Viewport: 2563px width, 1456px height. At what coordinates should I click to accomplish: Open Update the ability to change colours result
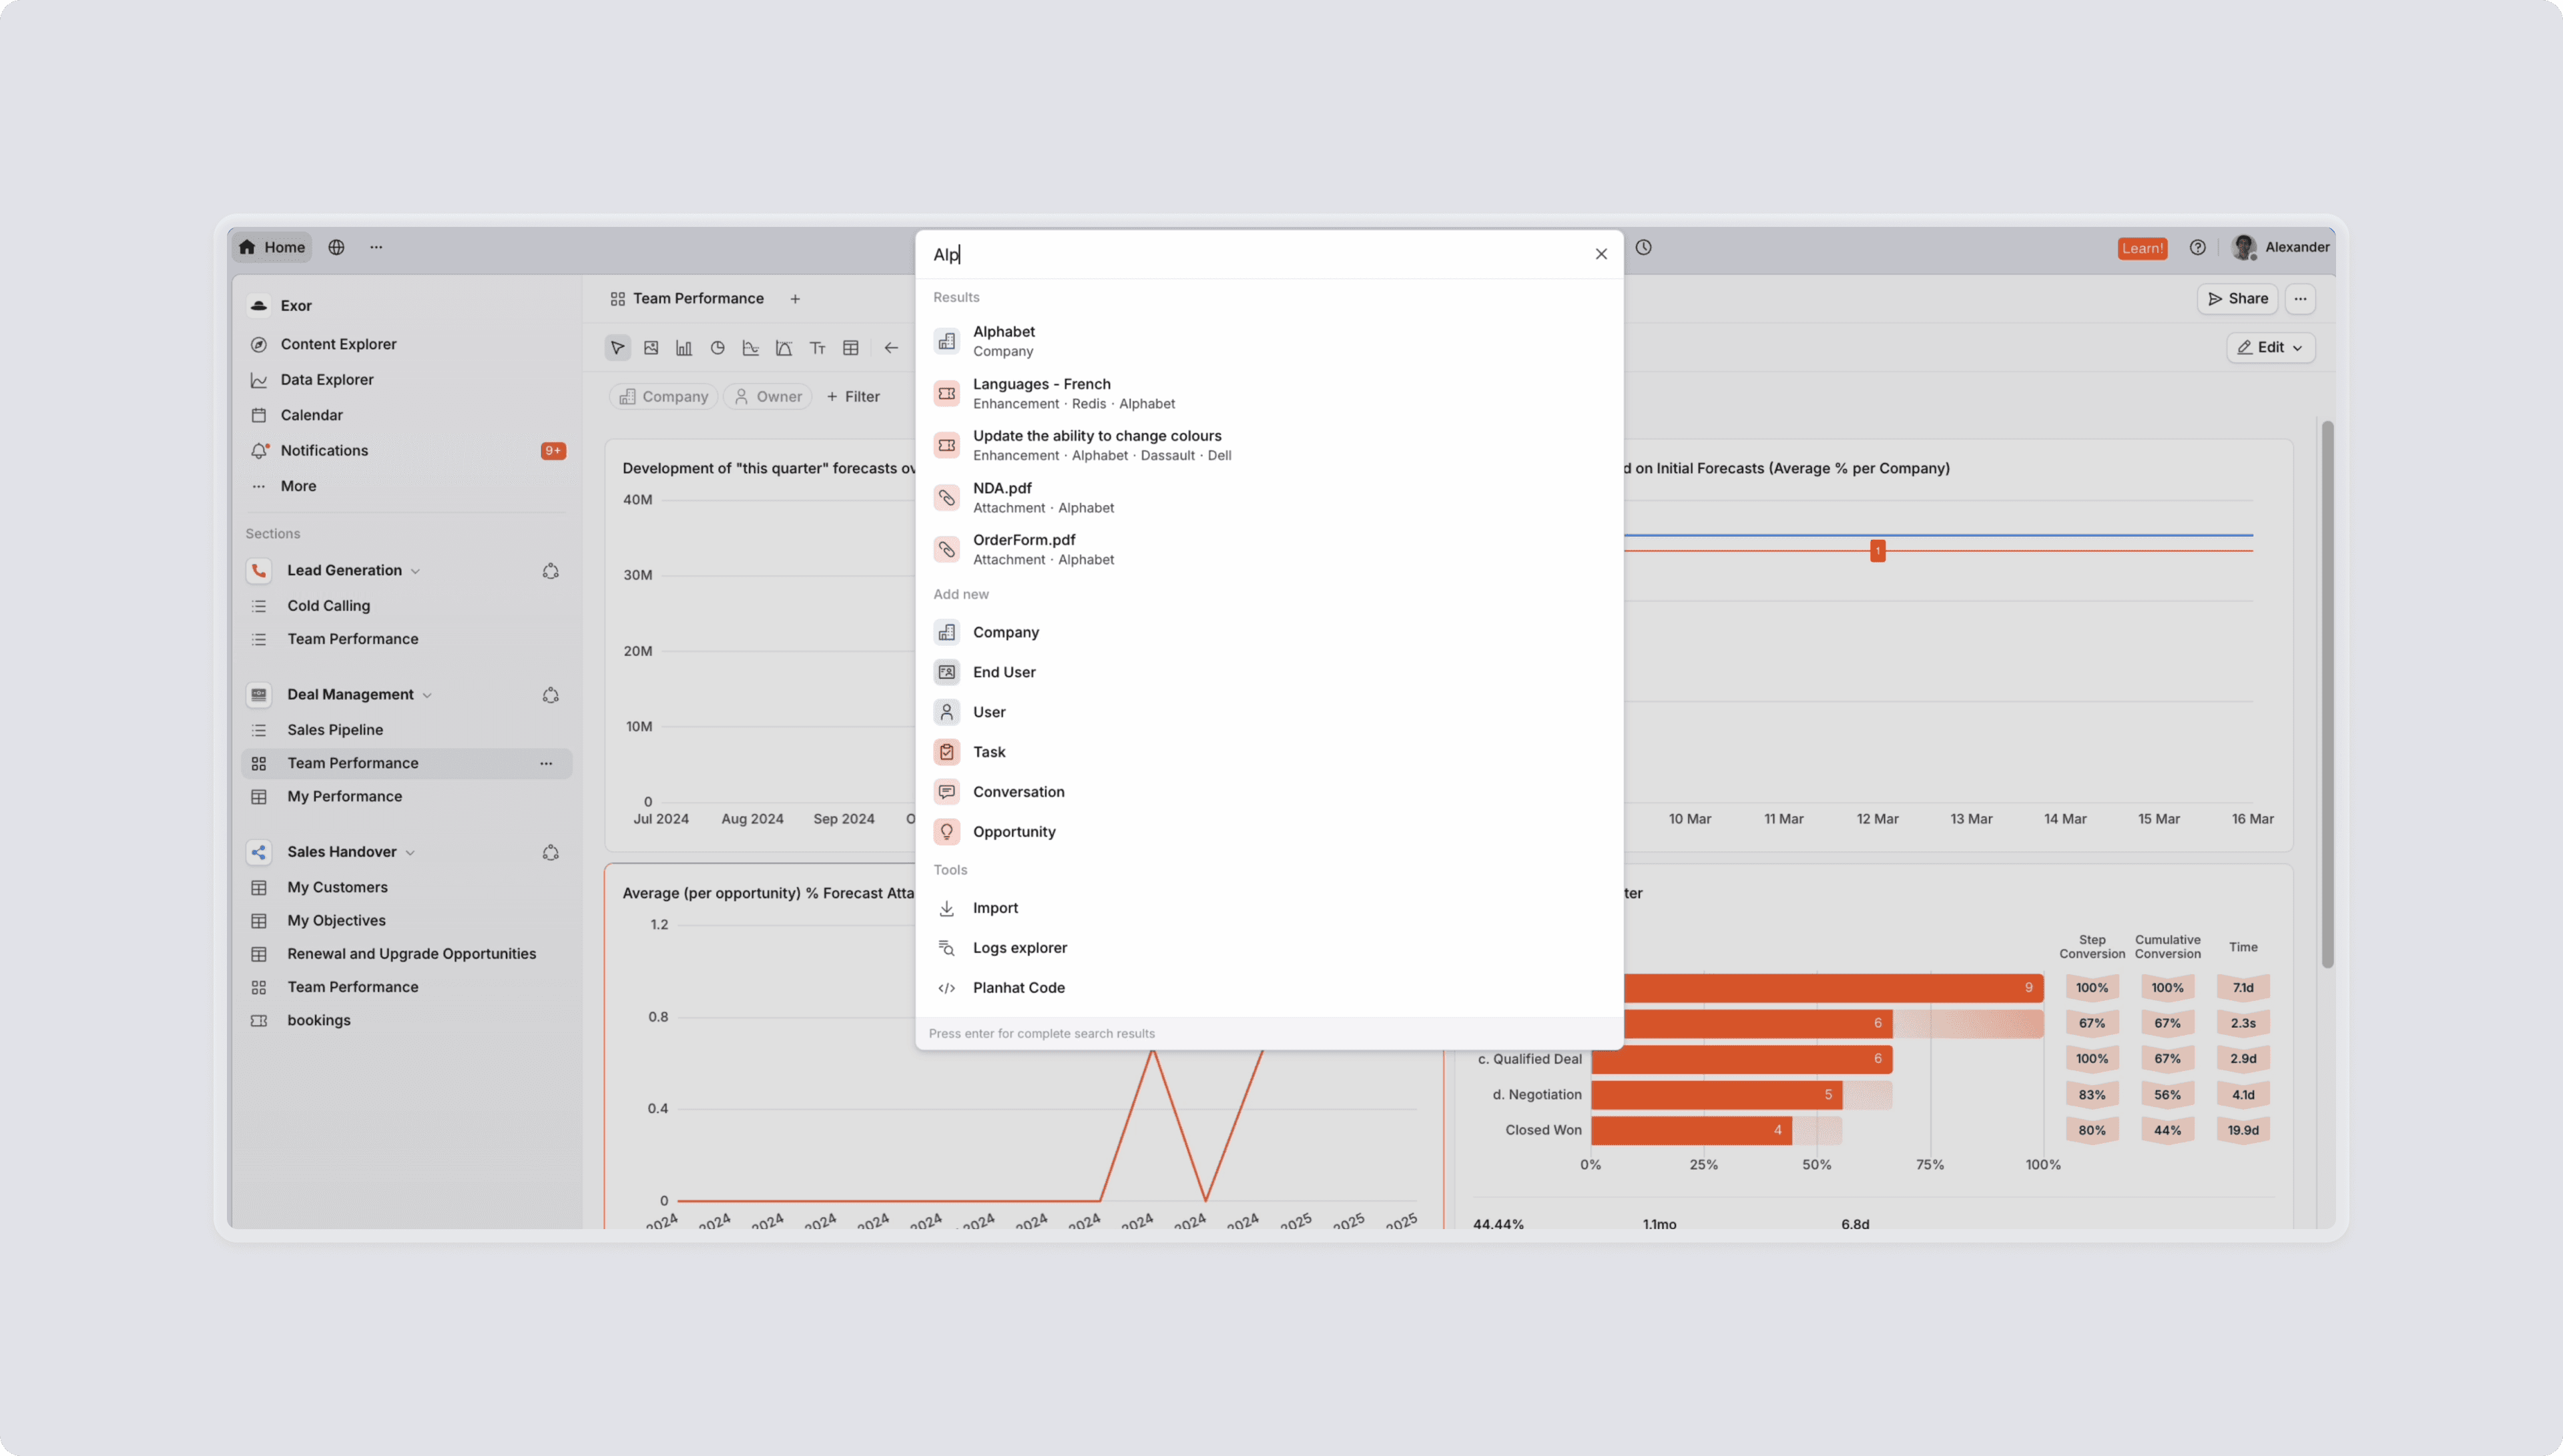[1268, 445]
